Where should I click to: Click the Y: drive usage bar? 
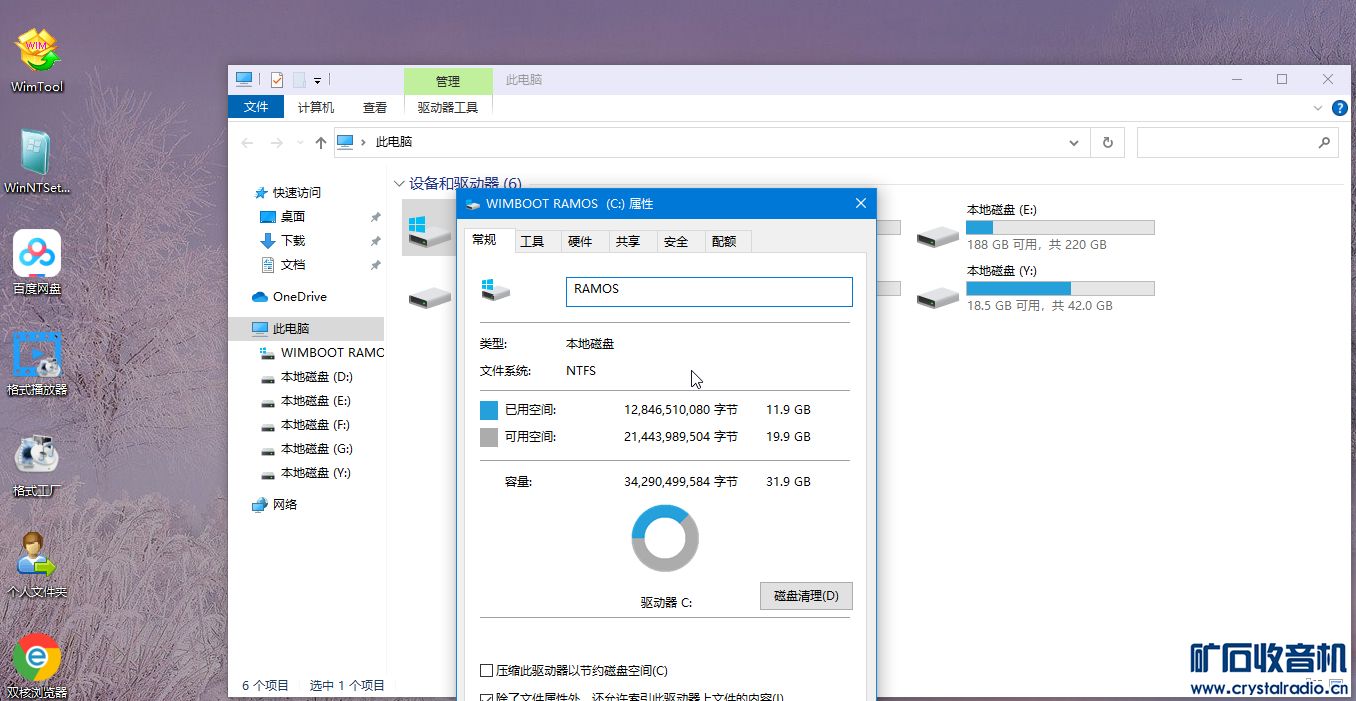1060,289
